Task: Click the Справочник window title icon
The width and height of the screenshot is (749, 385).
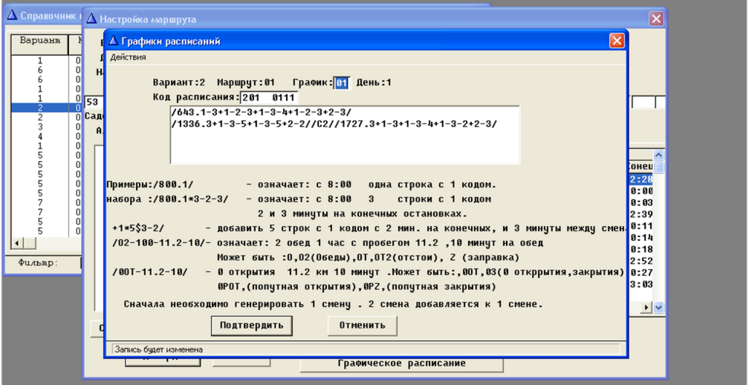Action: click(x=12, y=15)
